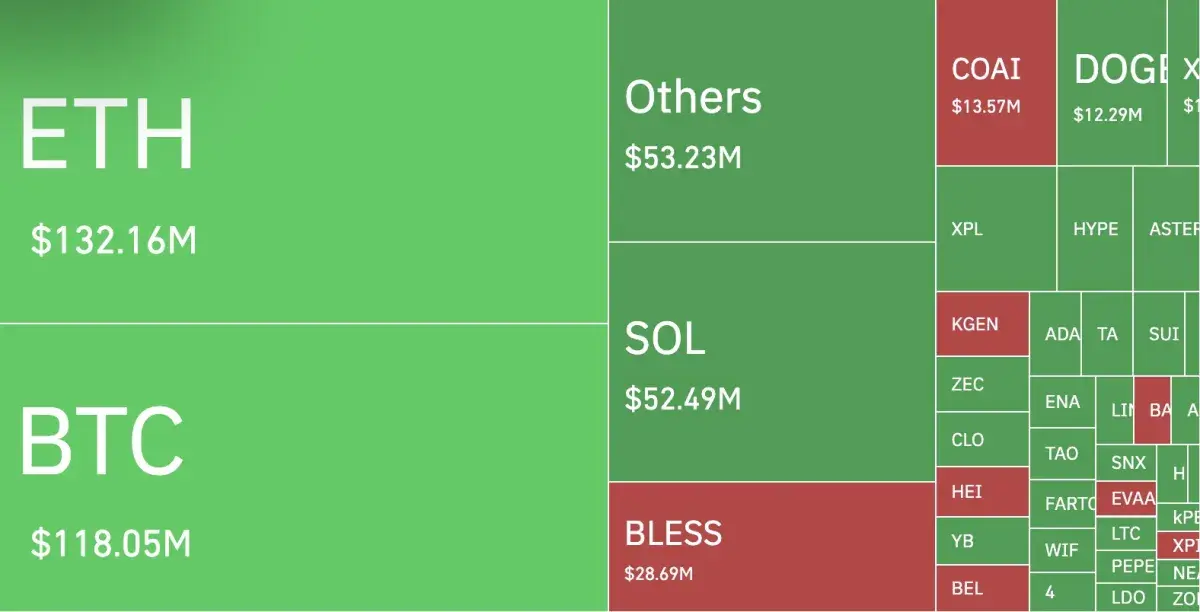Click the CLO tile
This screenshot has width=1200, height=612.
[x=982, y=440]
